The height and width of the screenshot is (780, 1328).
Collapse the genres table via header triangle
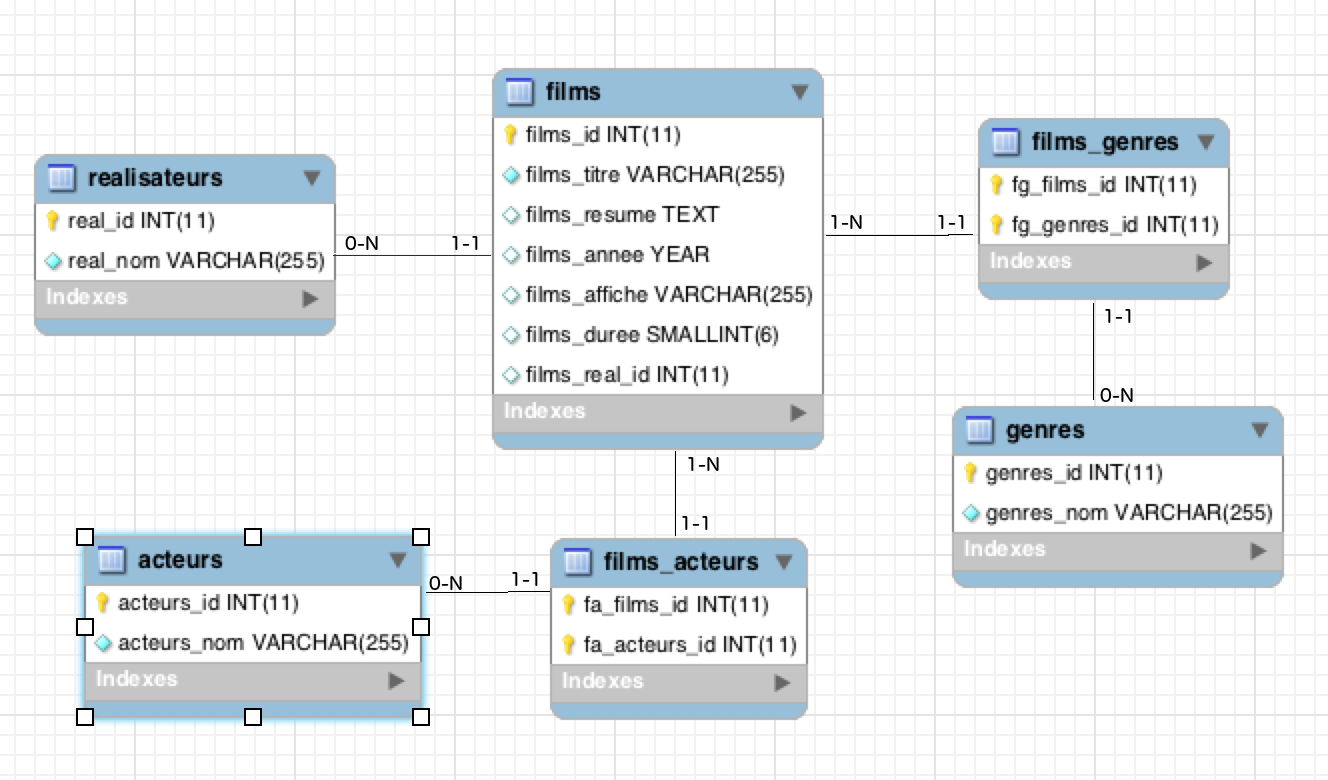pos(1259,431)
